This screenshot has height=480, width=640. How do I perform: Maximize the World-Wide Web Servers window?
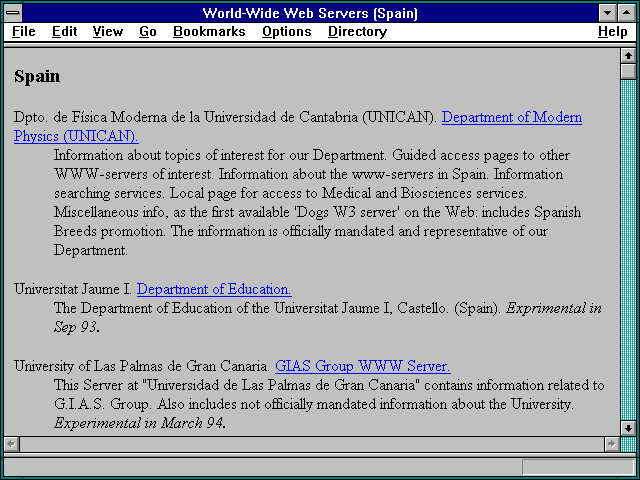tap(627, 13)
